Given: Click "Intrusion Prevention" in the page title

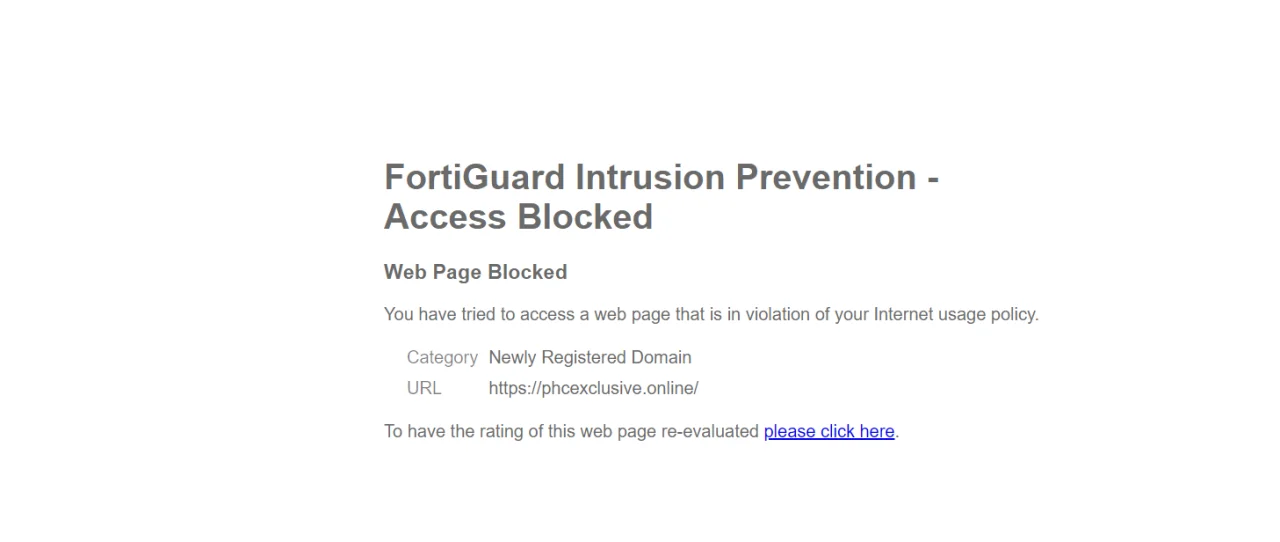Looking at the screenshot, I should coord(745,177).
